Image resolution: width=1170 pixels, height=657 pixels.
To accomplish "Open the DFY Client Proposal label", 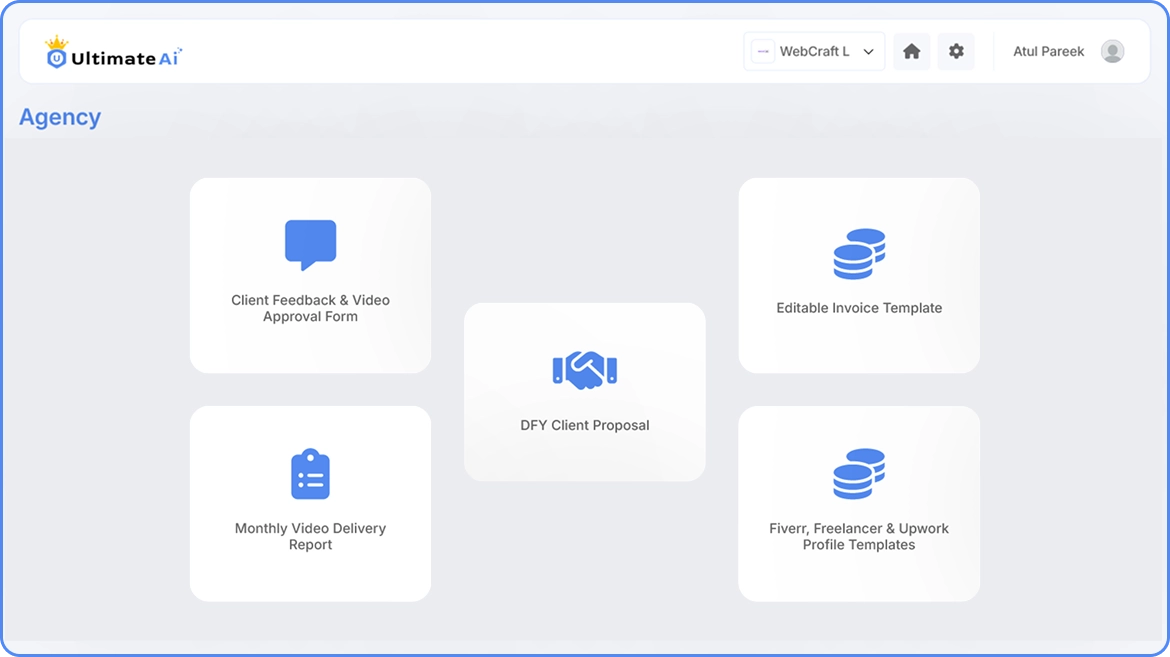I will click(x=585, y=425).
